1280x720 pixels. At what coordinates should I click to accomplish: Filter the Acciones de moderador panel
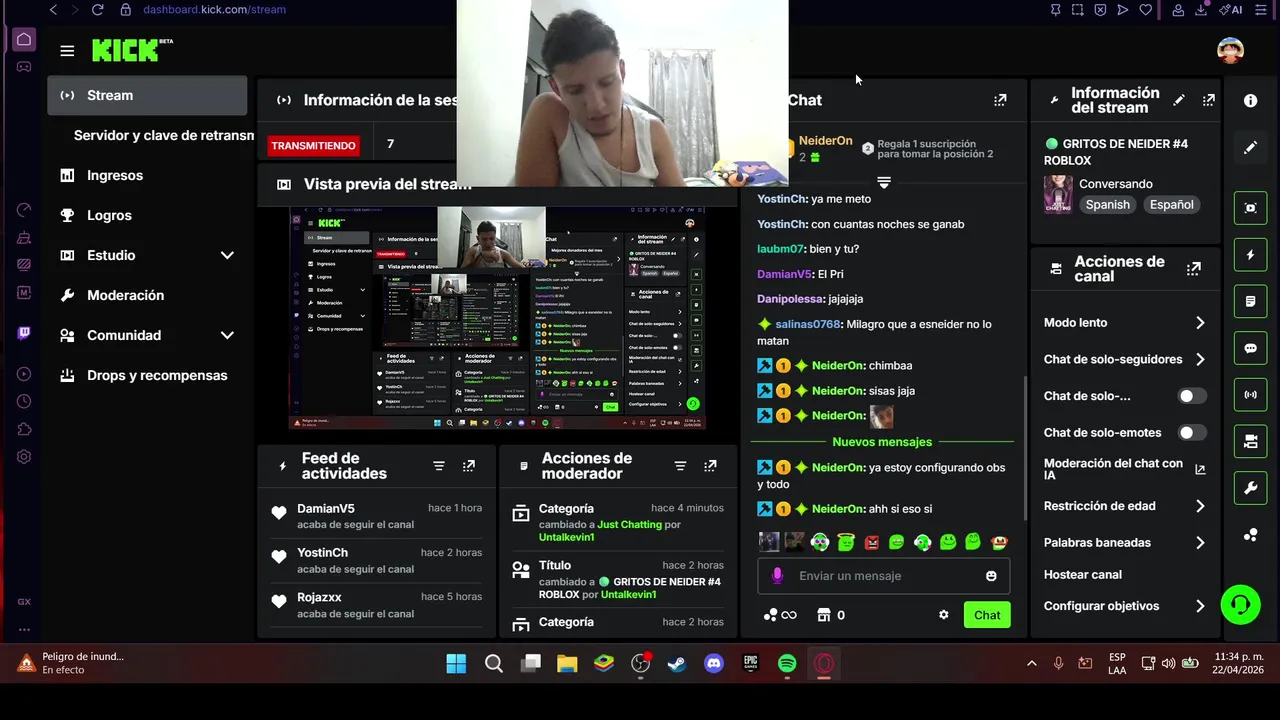(x=680, y=466)
